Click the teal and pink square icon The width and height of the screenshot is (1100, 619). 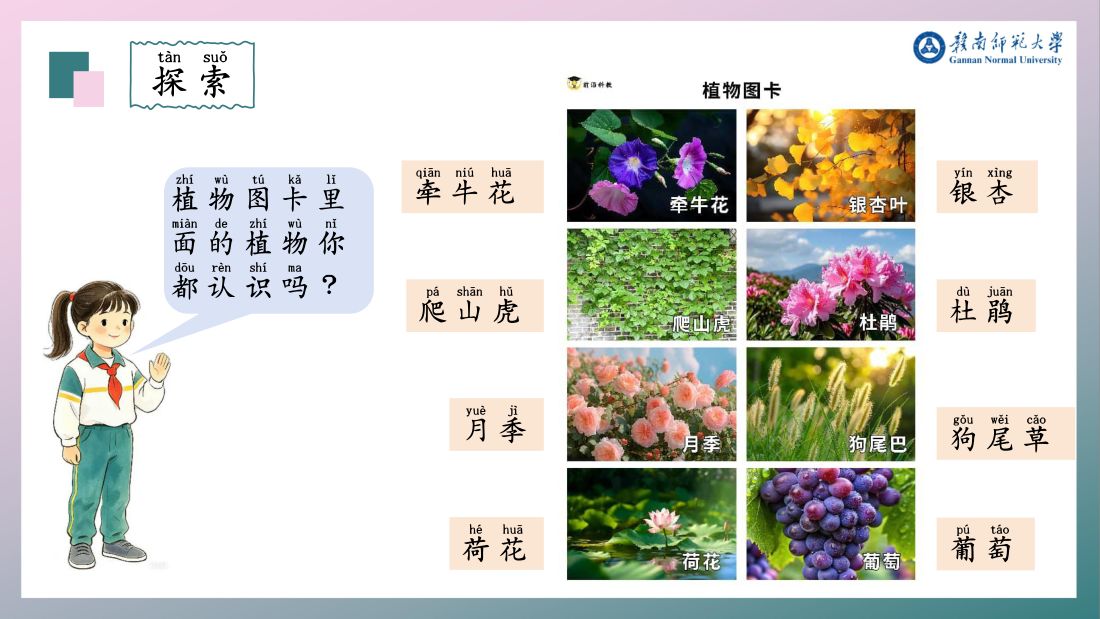tap(76, 79)
